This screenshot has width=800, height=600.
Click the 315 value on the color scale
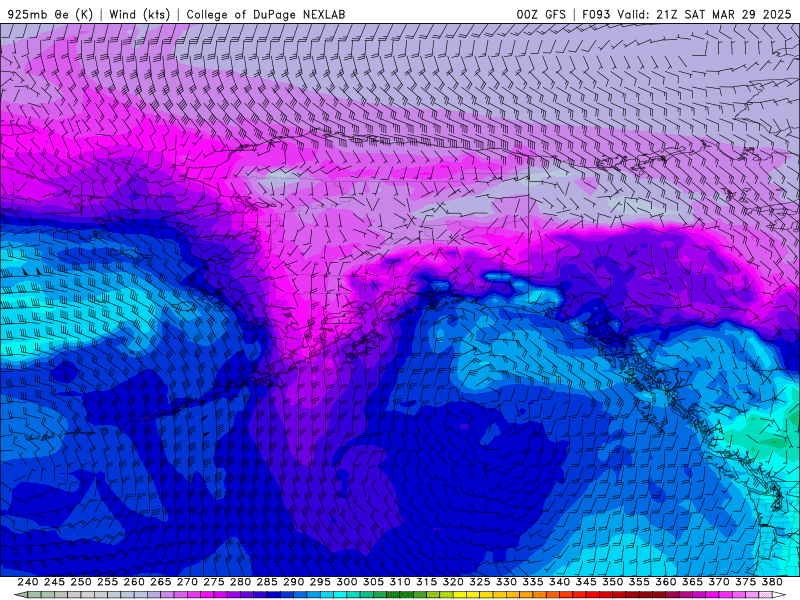pos(426,582)
